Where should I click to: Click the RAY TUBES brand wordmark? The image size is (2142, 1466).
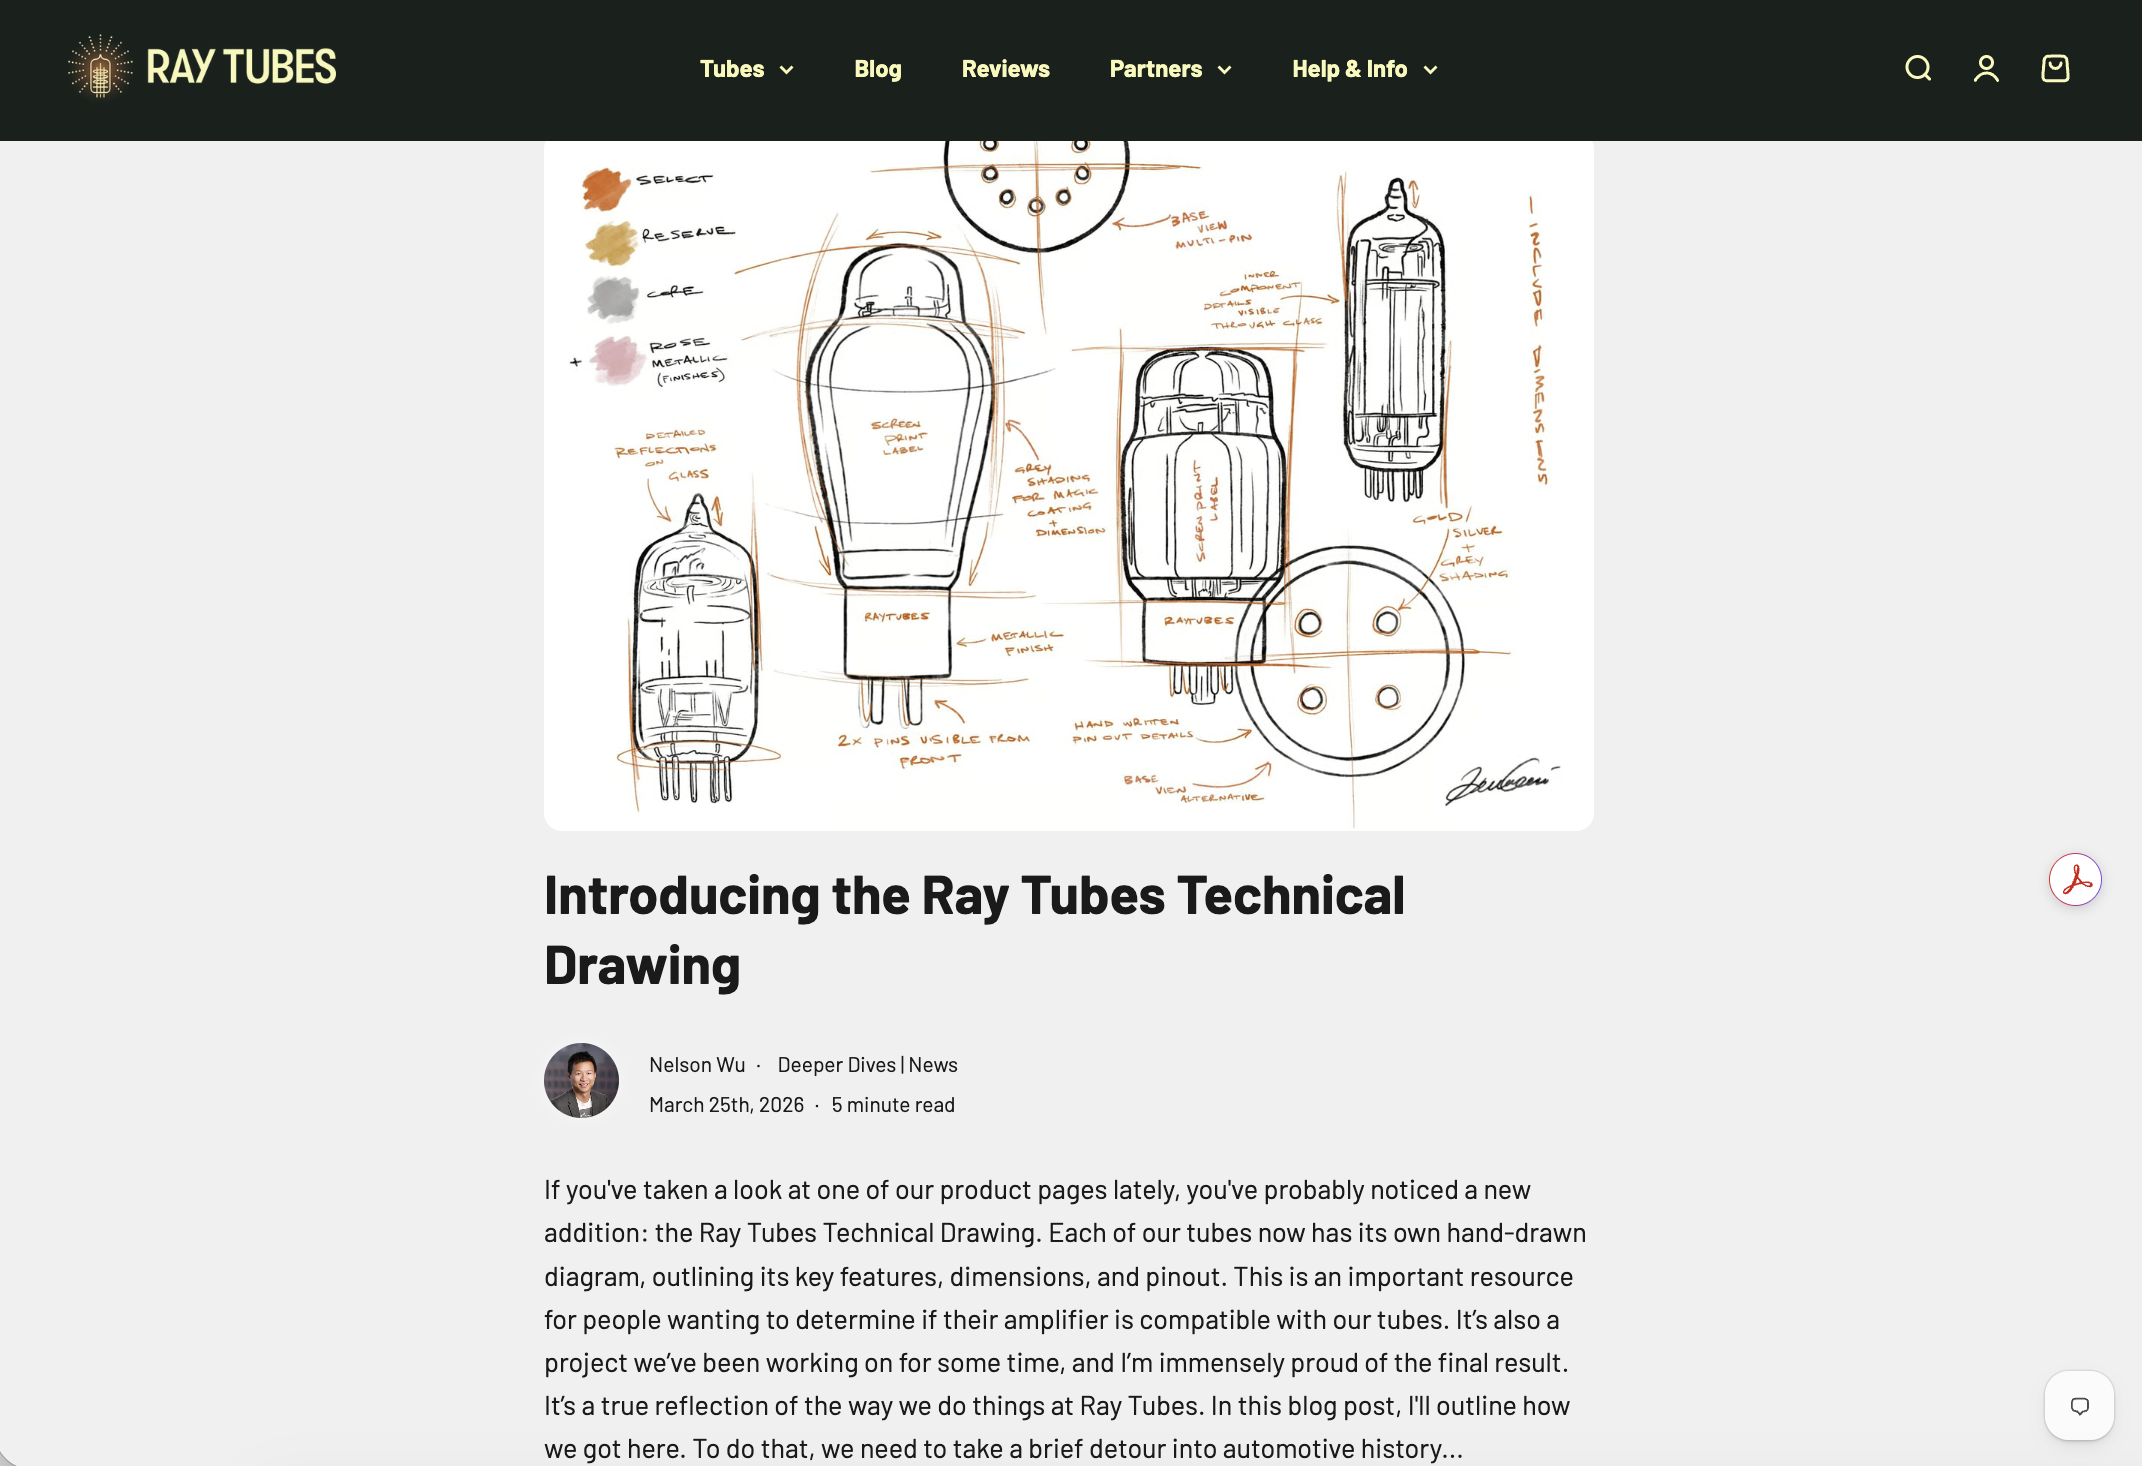click(x=241, y=67)
